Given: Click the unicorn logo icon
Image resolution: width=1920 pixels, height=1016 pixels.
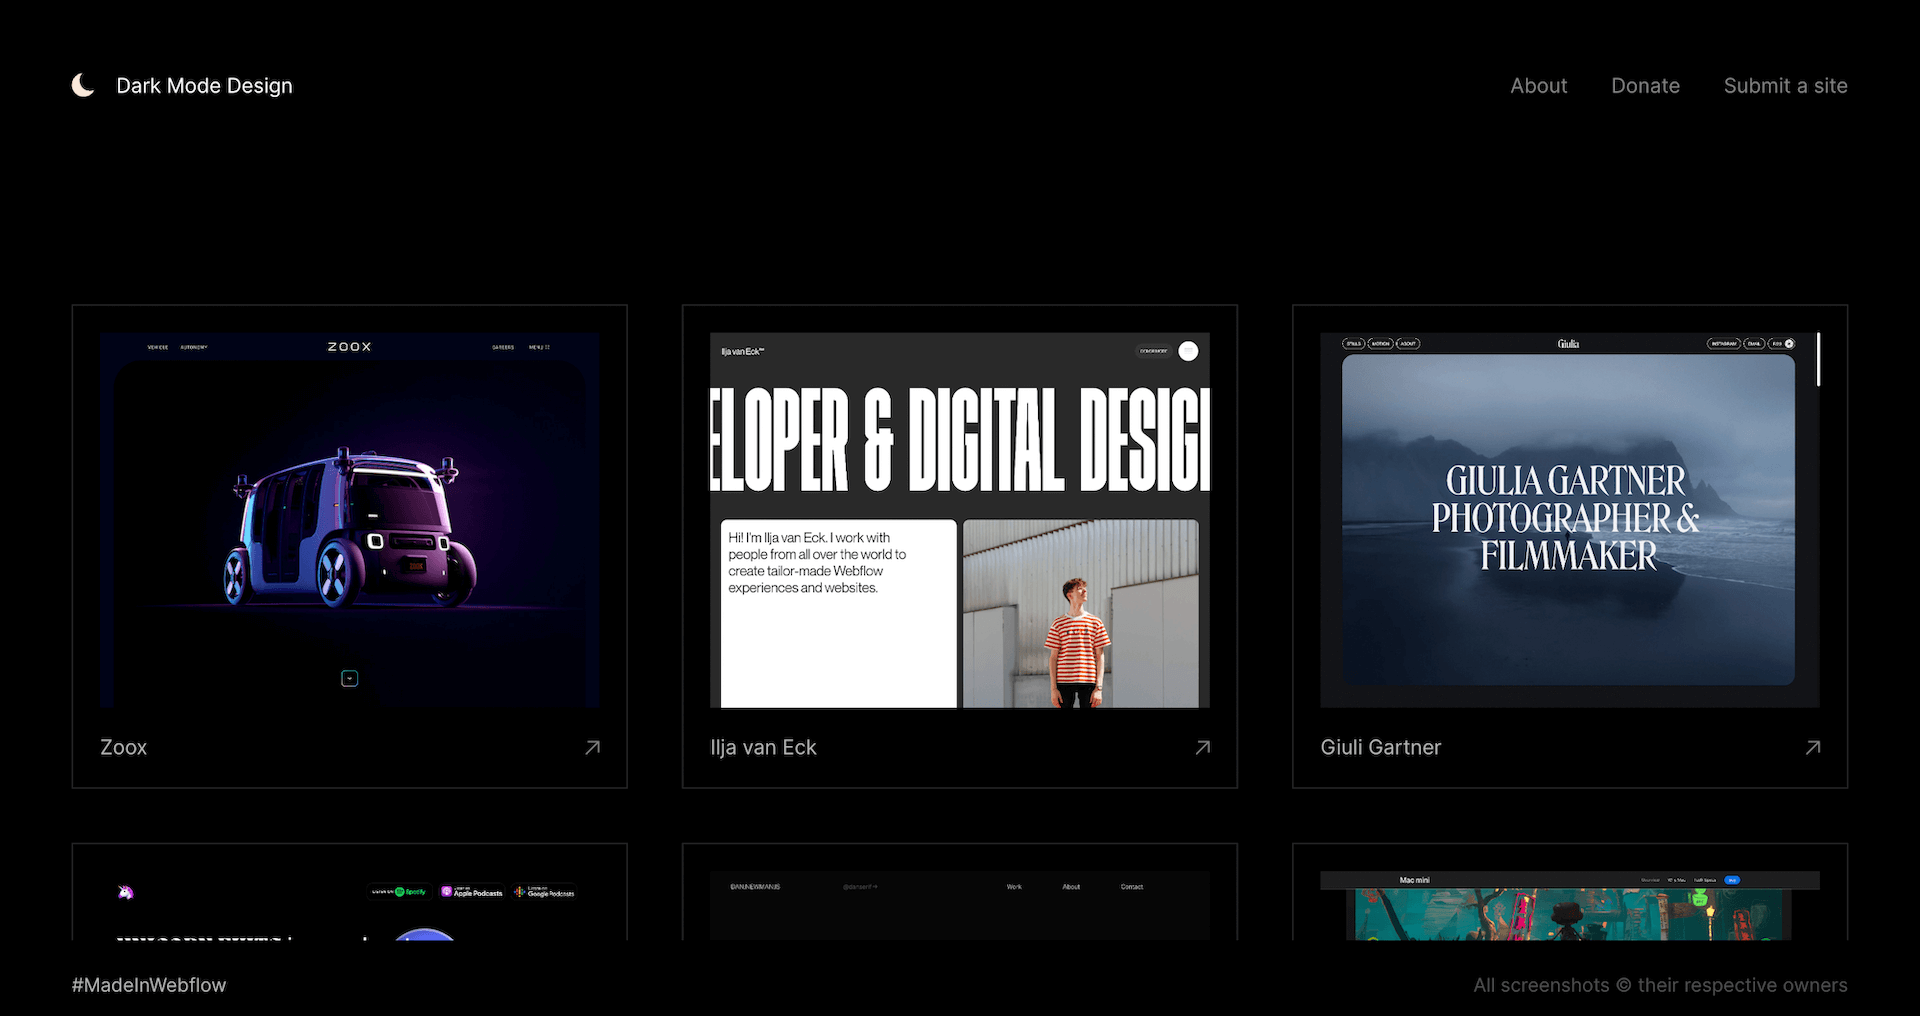Looking at the screenshot, I should (126, 891).
